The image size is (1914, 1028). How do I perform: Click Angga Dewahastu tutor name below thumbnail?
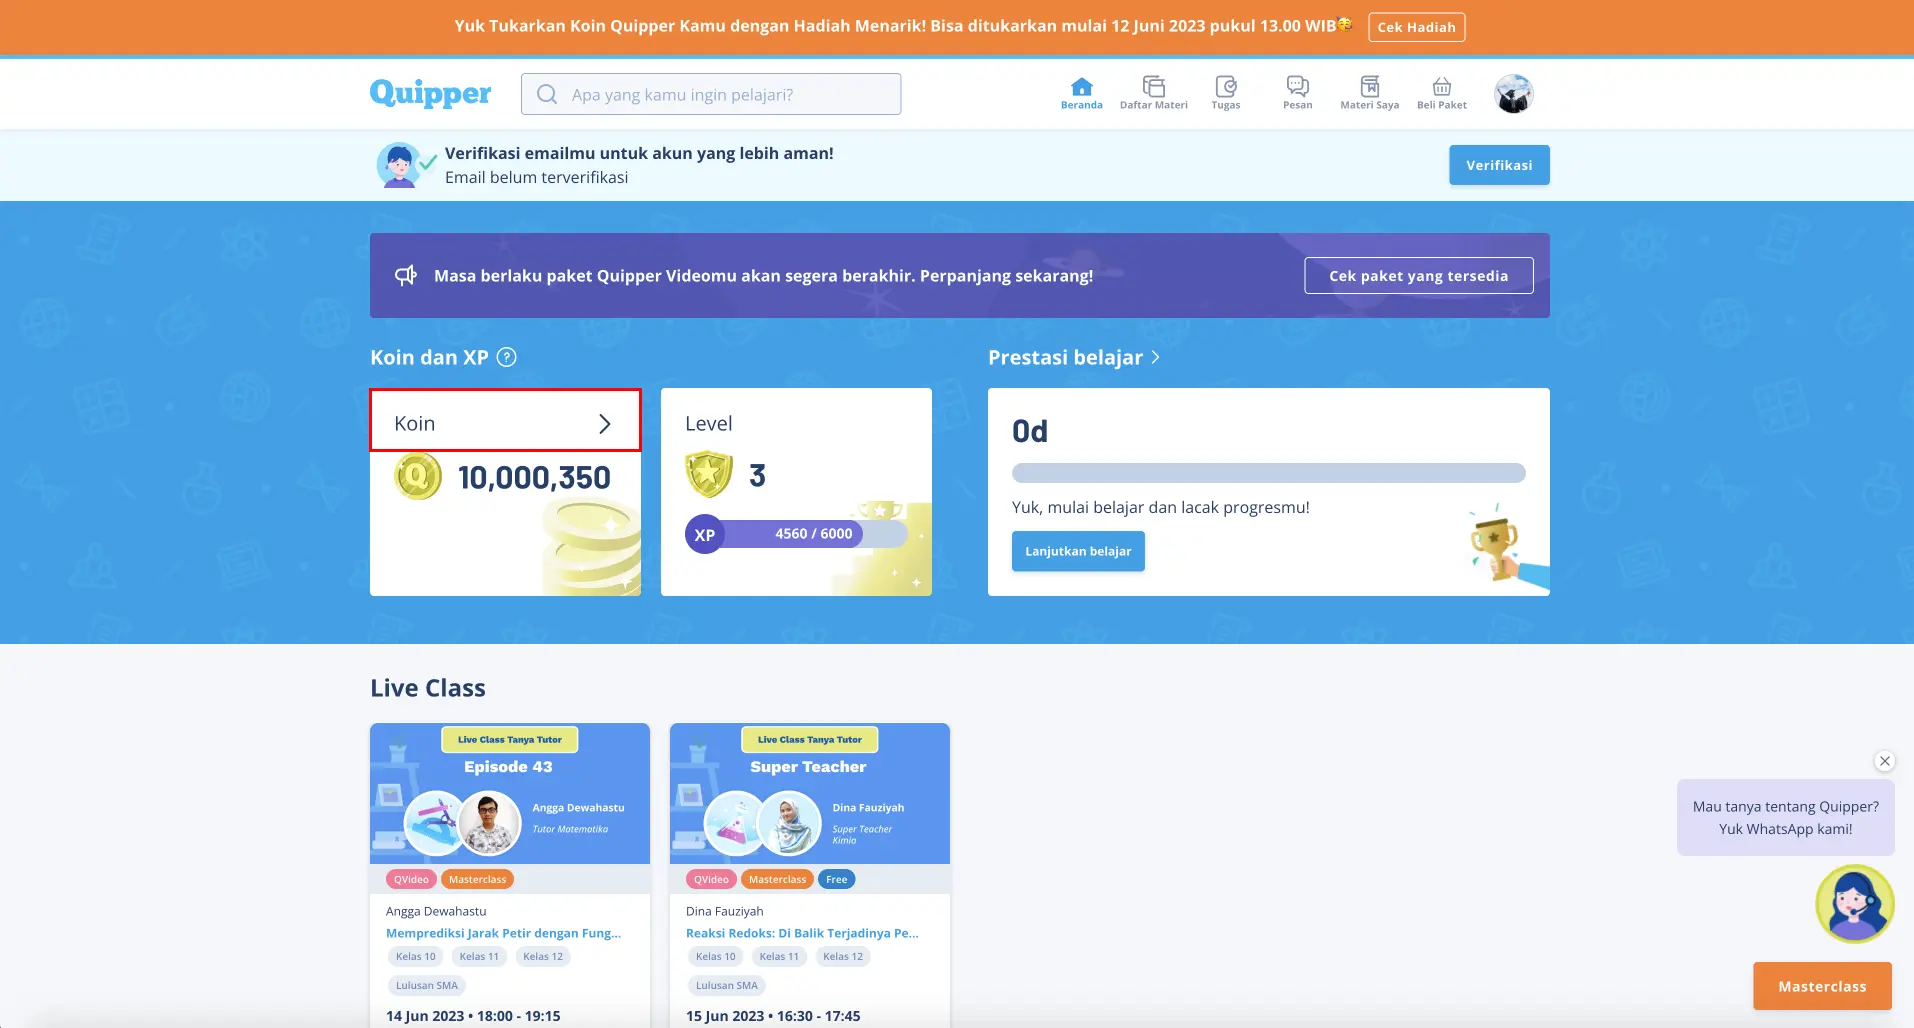tap(436, 911)
